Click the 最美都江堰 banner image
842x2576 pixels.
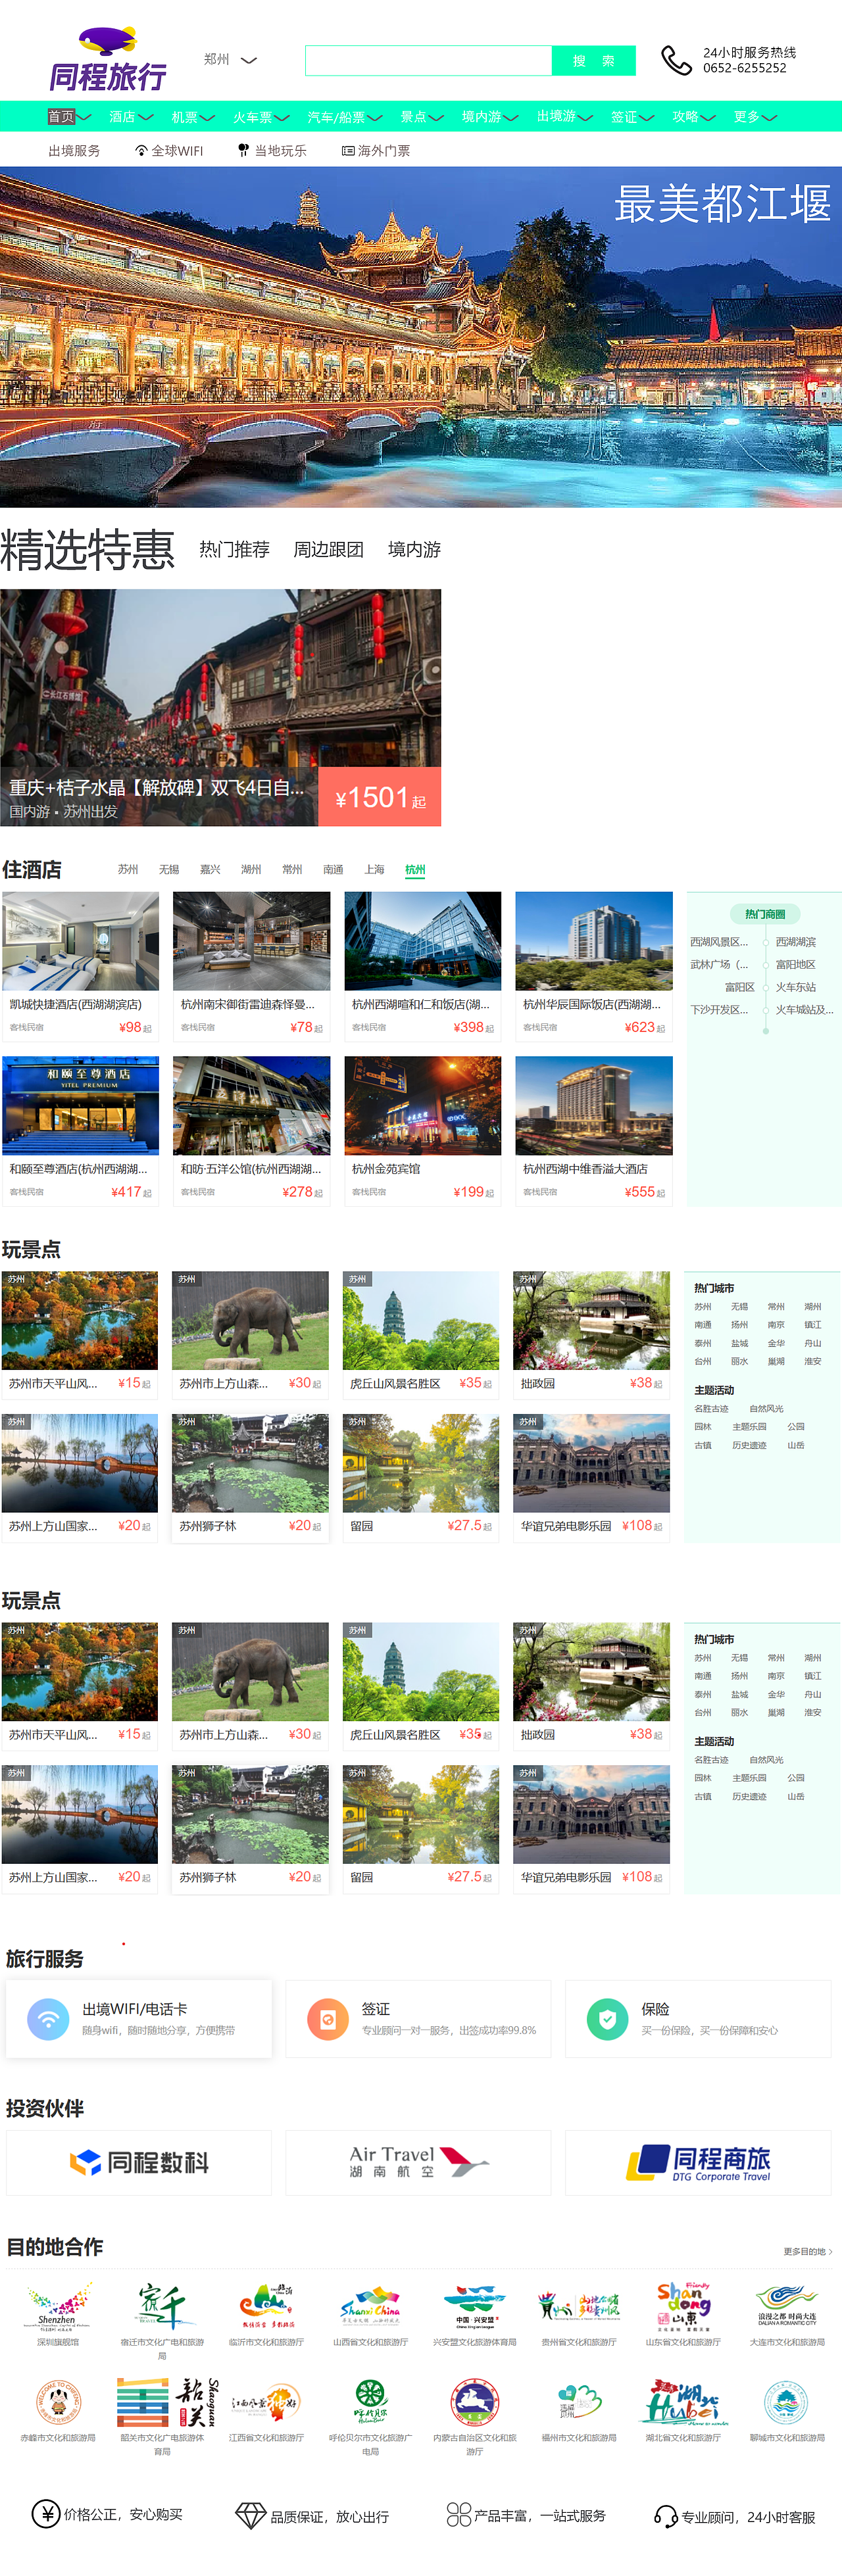tap(421, 337)
